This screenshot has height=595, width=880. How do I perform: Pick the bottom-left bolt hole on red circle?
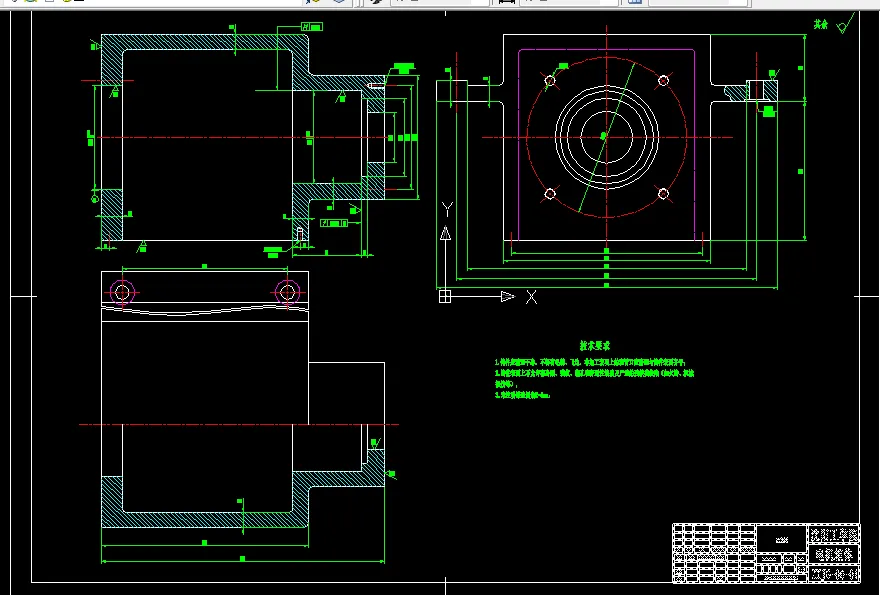(550, 194)
